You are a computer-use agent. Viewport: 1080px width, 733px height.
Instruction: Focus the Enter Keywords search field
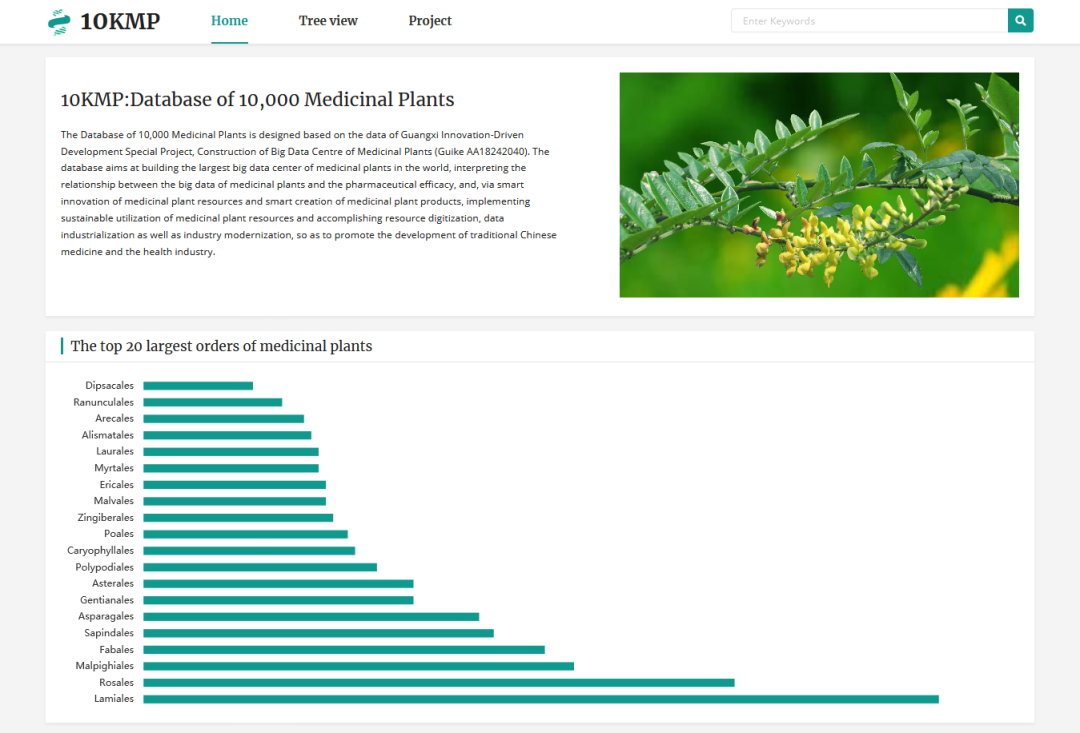tap(869, 21)
